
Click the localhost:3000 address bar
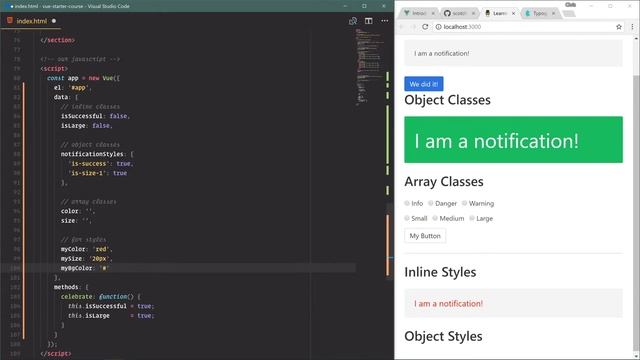[527, 27]
